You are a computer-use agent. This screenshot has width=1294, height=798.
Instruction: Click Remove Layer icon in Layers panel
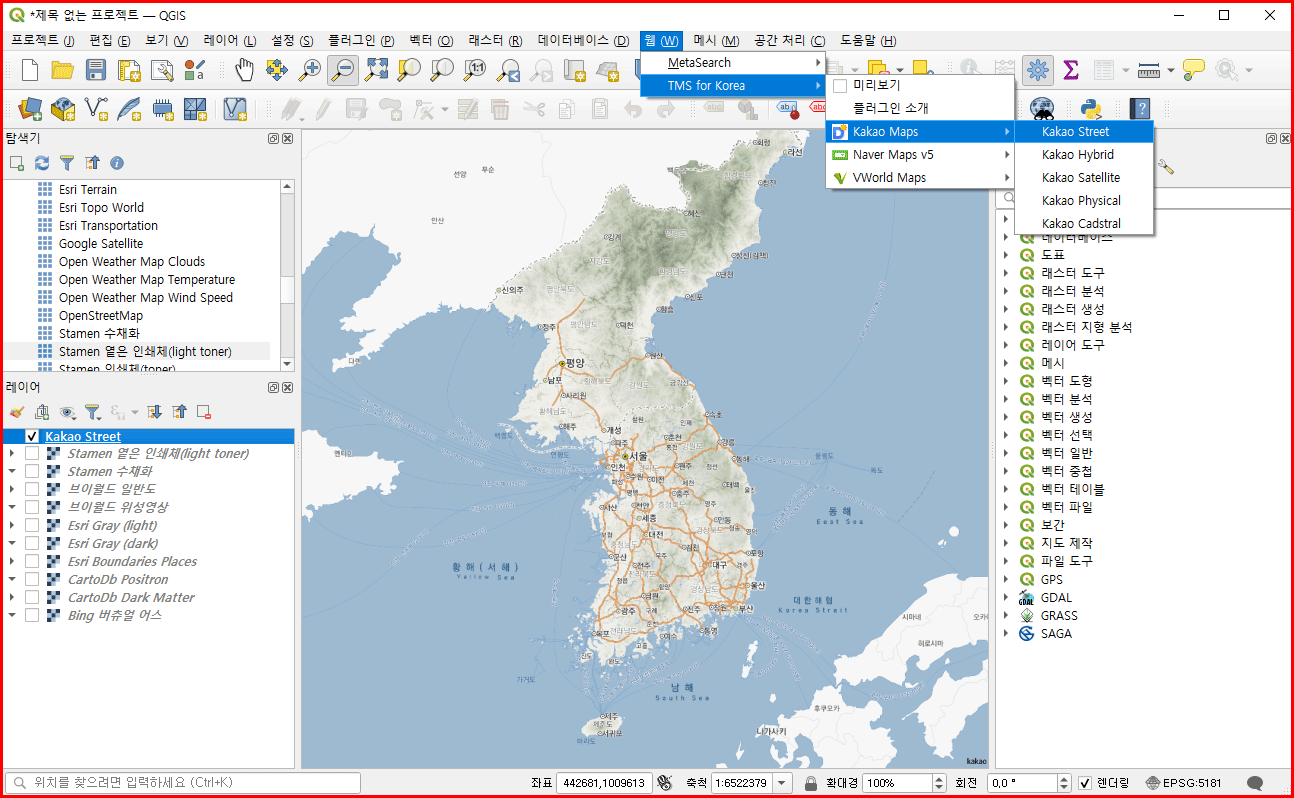pos(203,412)
